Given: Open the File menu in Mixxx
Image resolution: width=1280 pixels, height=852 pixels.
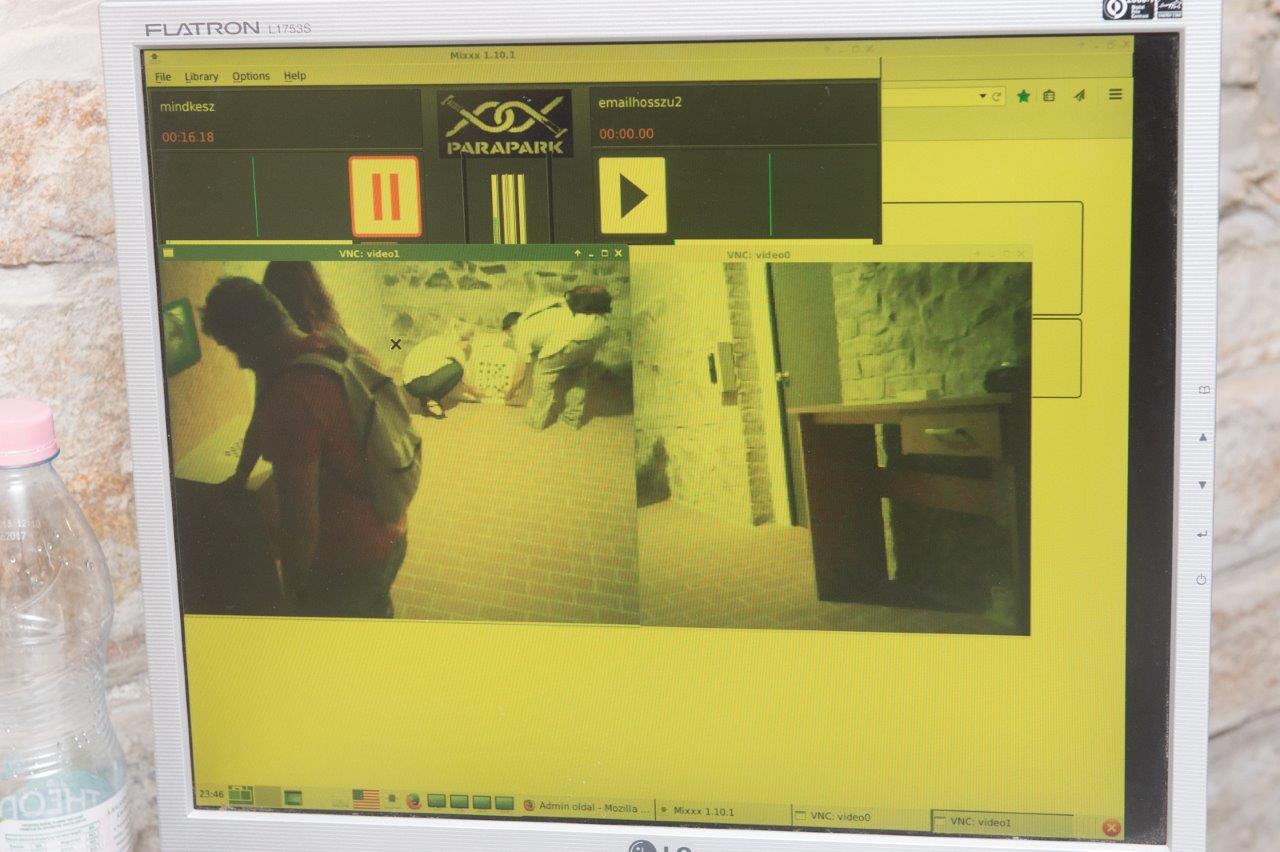Looking at the screenshot, I should click(163, 77).
